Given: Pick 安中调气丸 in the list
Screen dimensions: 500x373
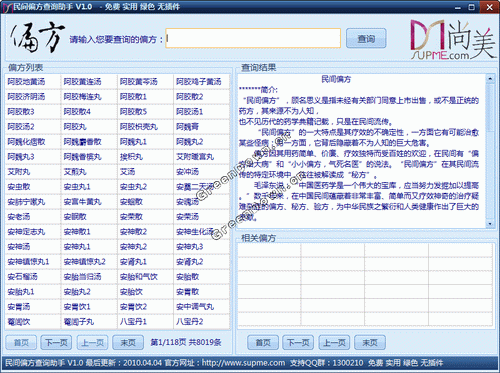Looking at the screenshot, I should (x=195, y=307).
